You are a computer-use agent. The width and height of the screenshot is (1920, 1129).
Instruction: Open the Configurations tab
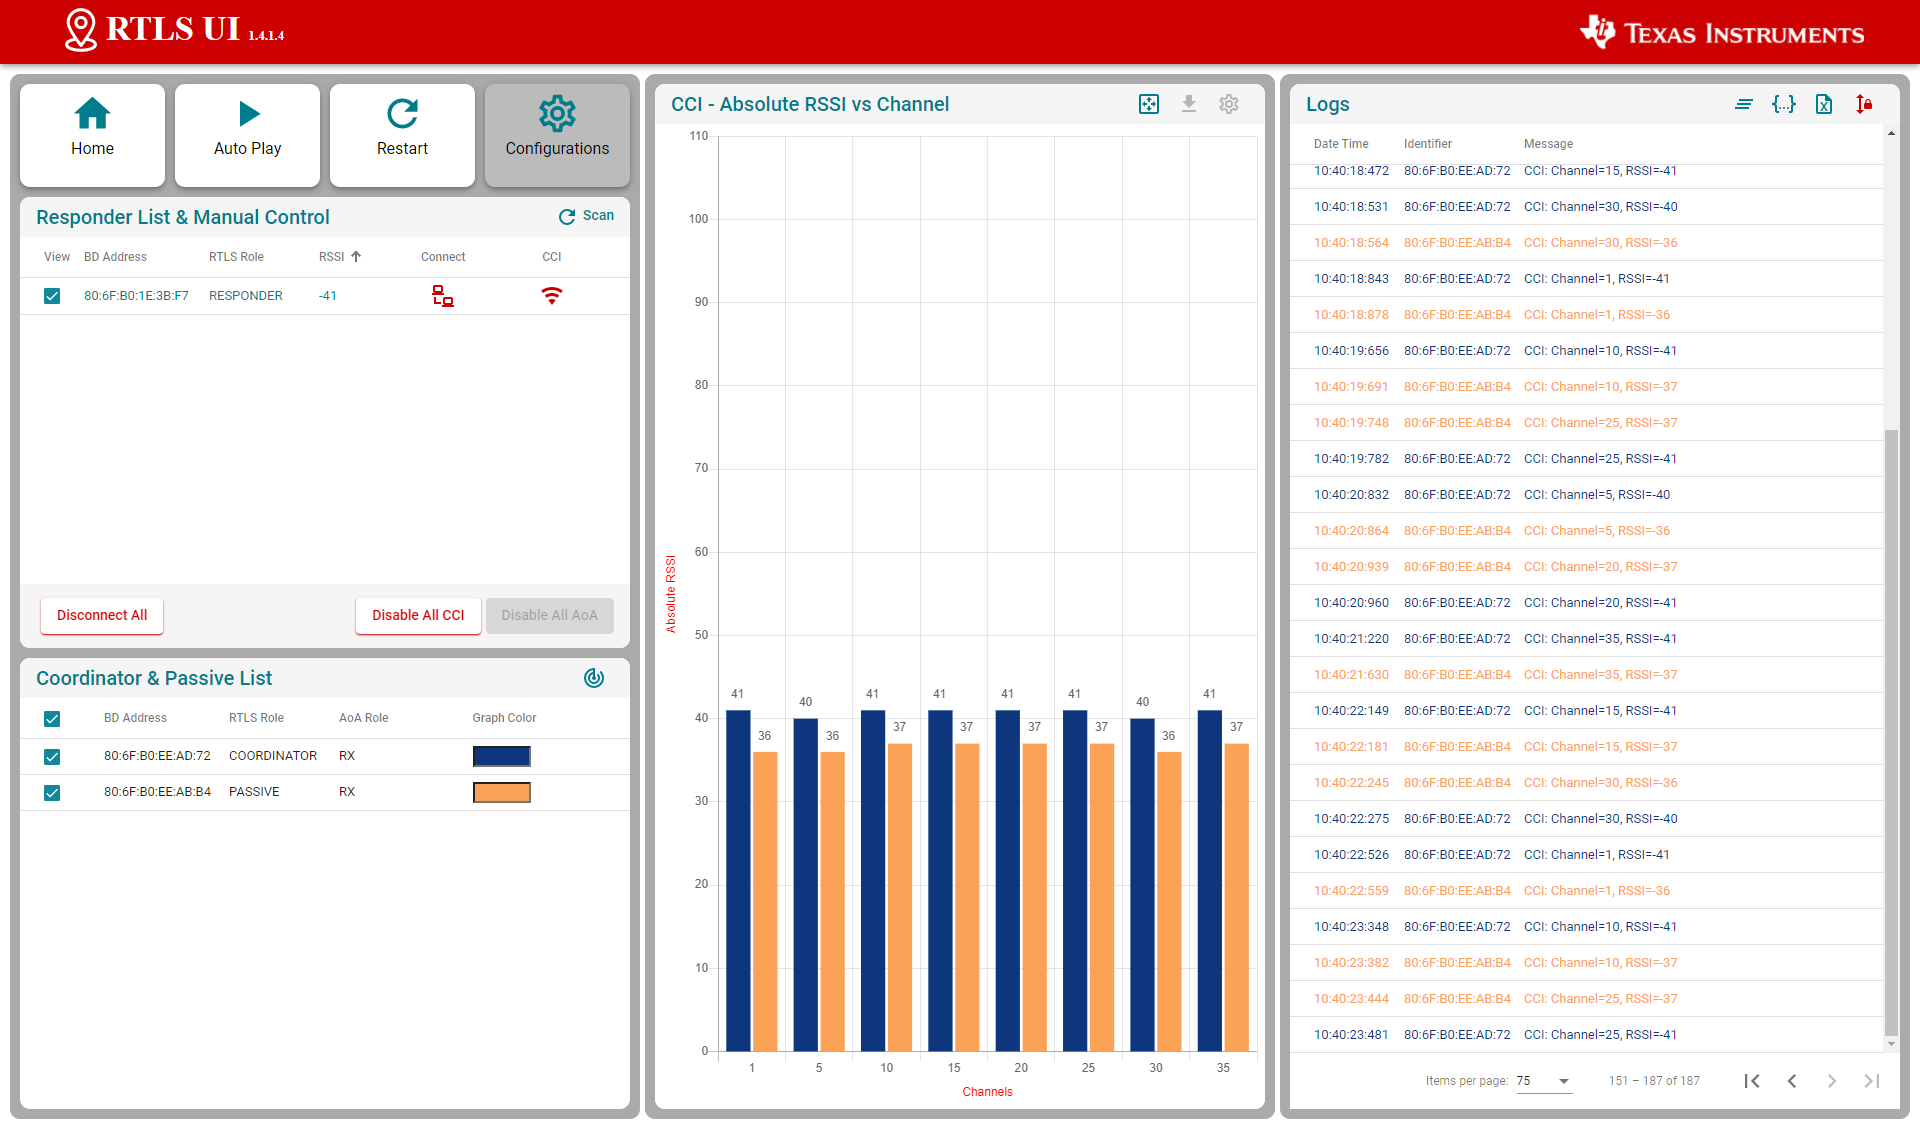pos(557,135)
